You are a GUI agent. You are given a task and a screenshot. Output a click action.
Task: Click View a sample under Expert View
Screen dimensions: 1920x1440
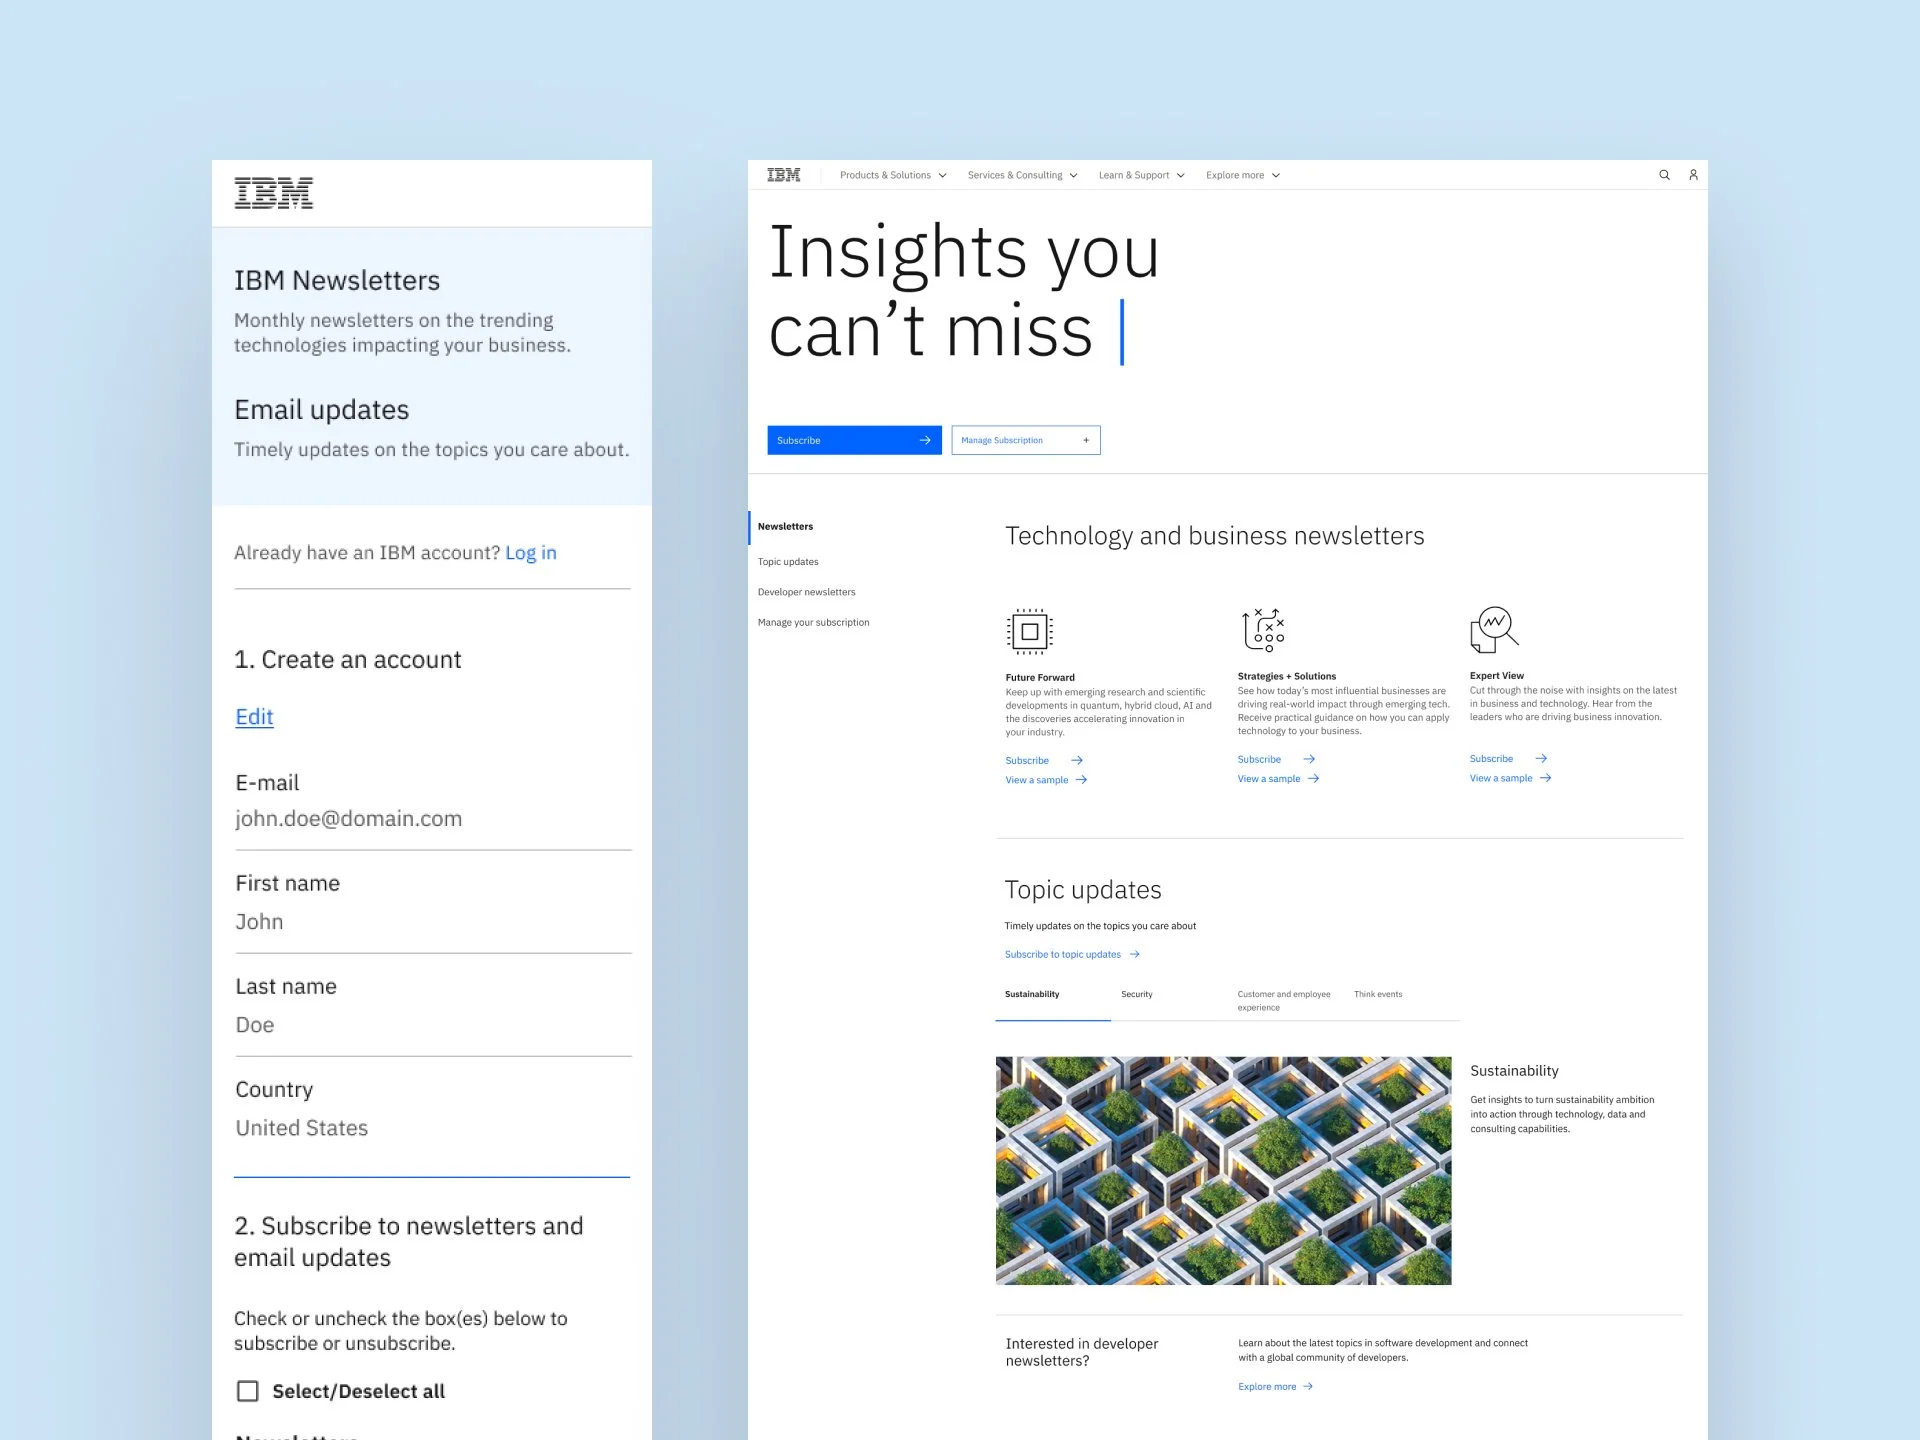[x=1501, y=778]
